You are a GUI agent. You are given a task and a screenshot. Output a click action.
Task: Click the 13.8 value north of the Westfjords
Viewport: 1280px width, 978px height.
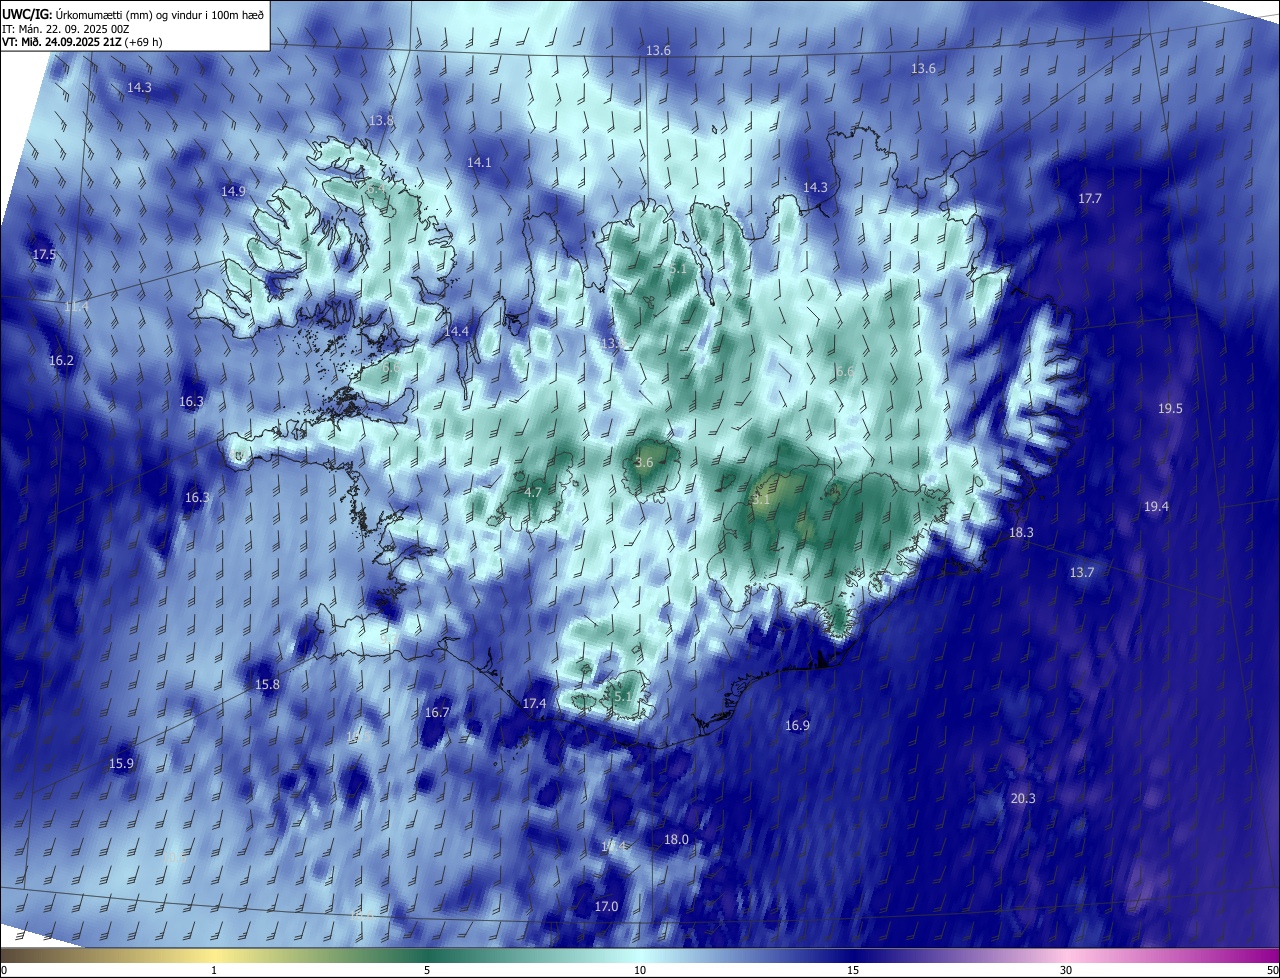[381, 120]
